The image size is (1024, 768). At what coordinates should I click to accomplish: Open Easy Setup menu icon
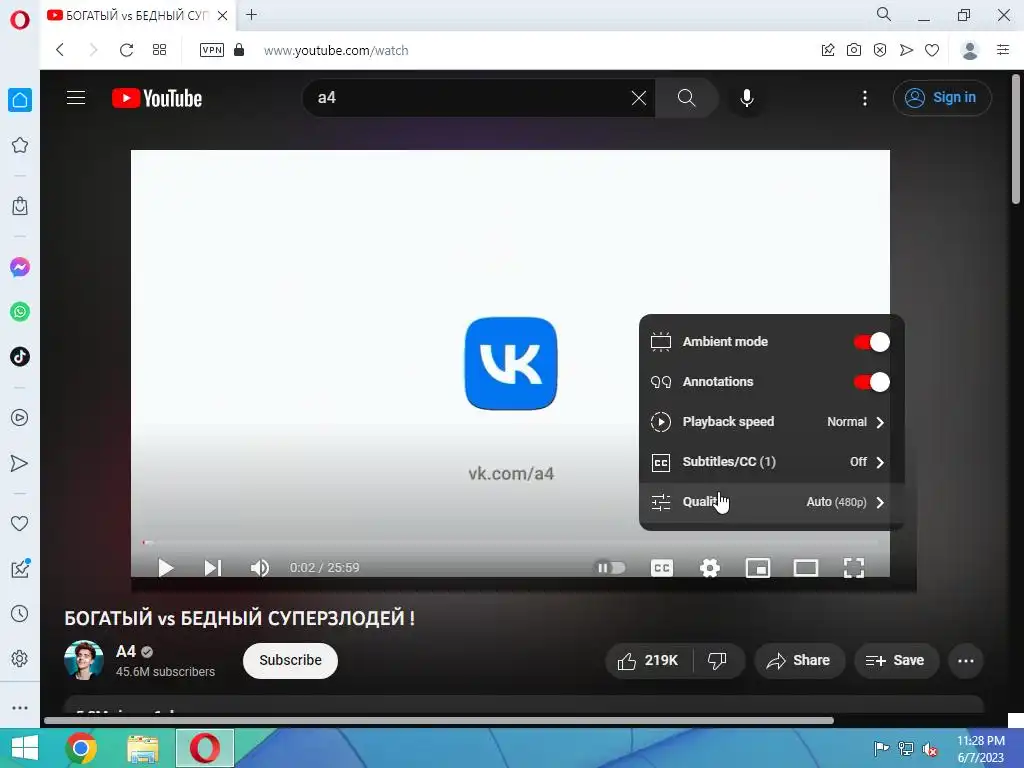1003,50
